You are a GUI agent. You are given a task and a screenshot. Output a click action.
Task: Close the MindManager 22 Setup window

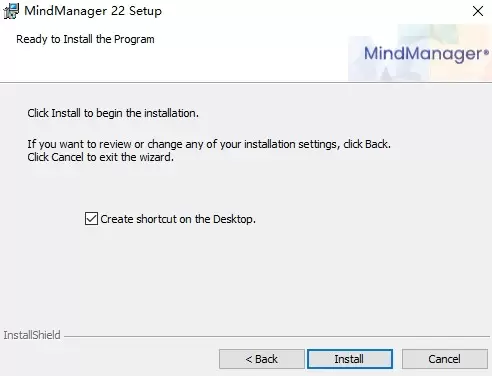point(478,11)
